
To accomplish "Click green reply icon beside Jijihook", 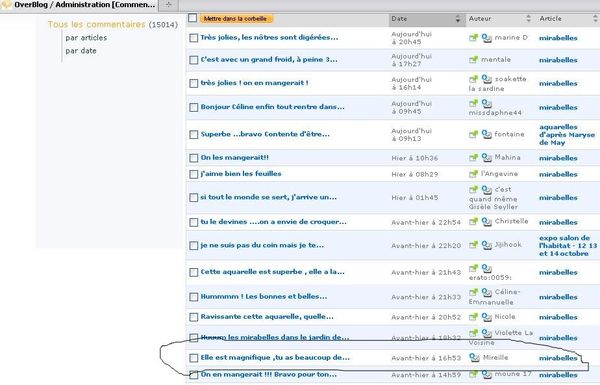I will point(473,244).
